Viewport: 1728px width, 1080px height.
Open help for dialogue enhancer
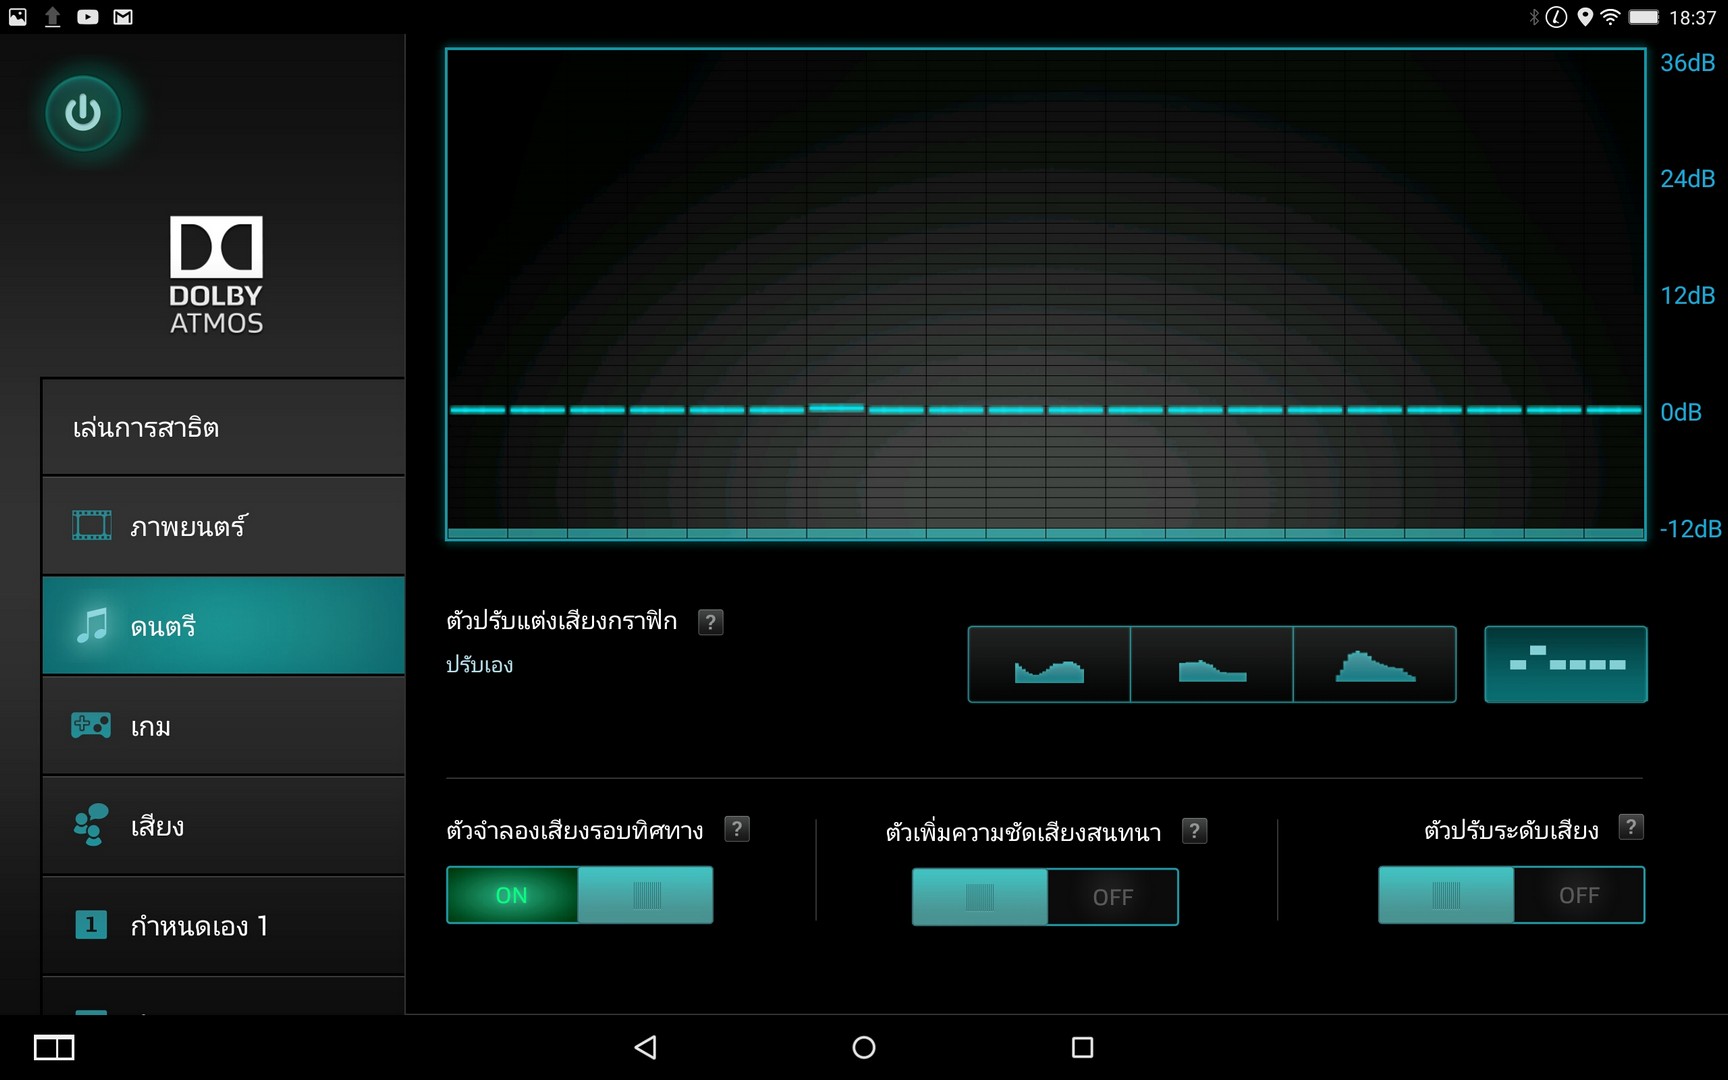pyautogui.click(x=1194, y=831)
